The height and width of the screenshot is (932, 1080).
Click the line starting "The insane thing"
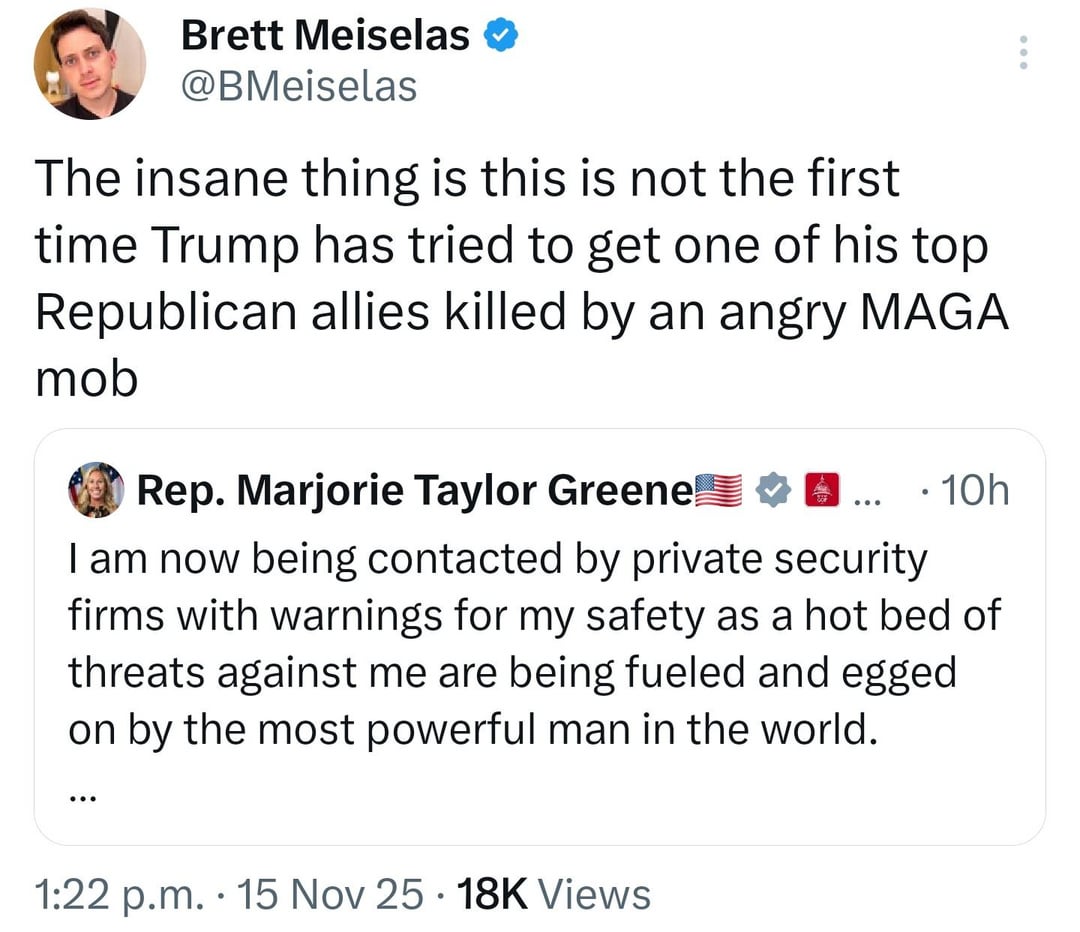[468, 180]
